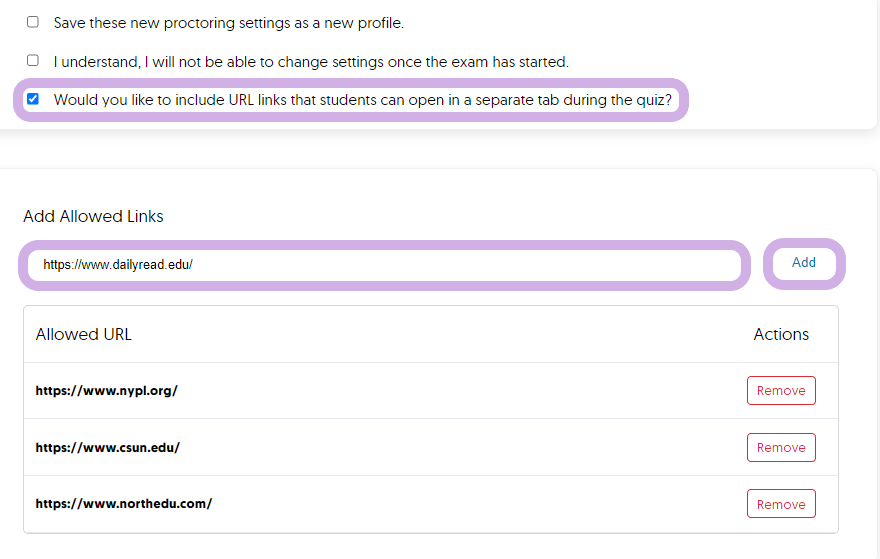
Task: Click the https://www.northedu.com/ URL text
Action: point(123,504)
